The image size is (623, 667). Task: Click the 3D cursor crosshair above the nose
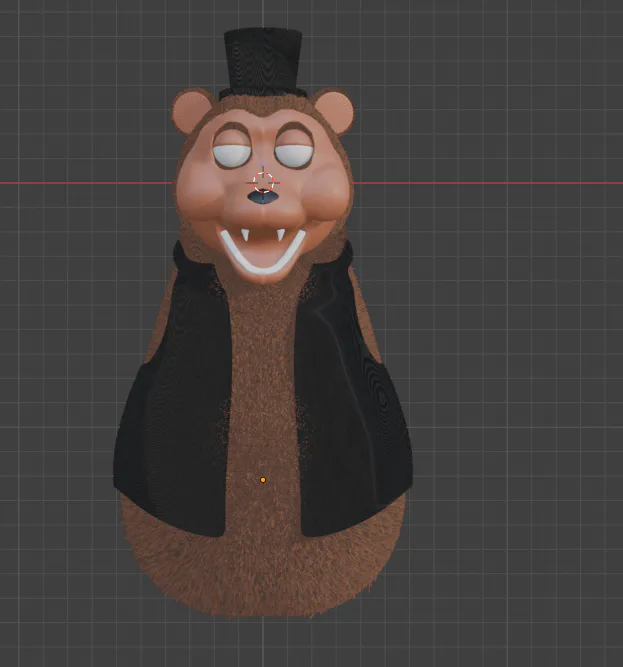pyautogui.click(x=263, y=182)
